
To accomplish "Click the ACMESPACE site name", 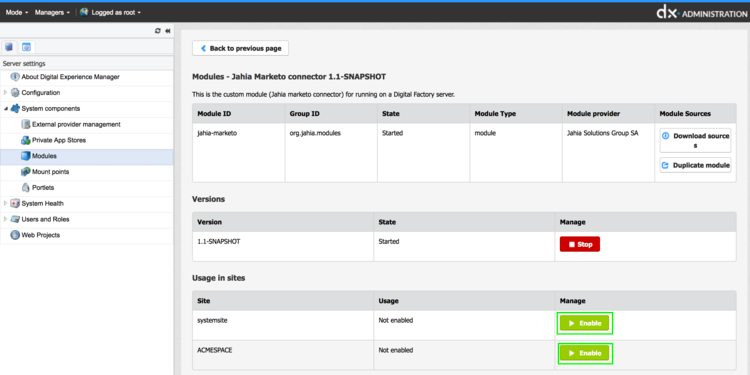I will coord(215,350).
